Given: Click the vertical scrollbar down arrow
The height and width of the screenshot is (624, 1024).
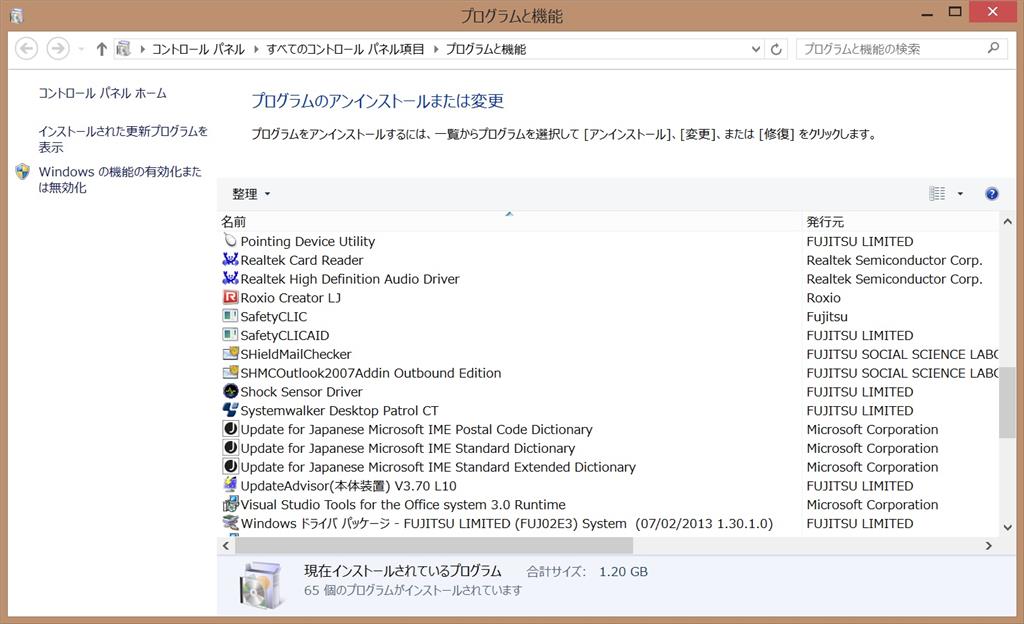Looking at the screenshot, I should point(1007,527).
